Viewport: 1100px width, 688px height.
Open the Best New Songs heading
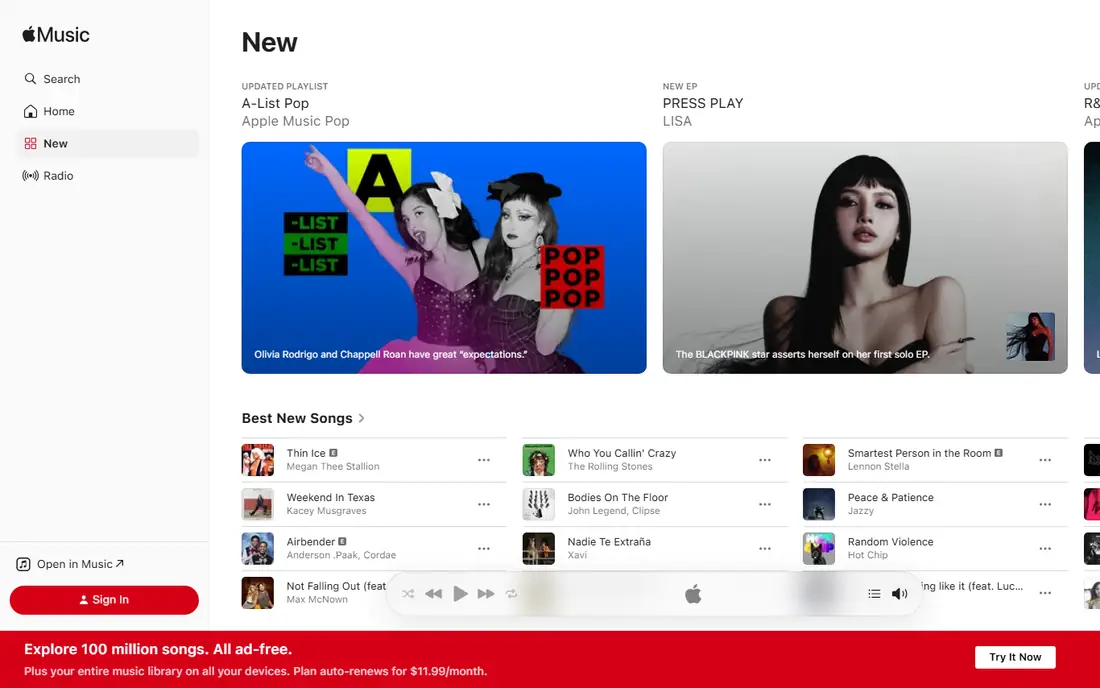[x=297, y=418]
